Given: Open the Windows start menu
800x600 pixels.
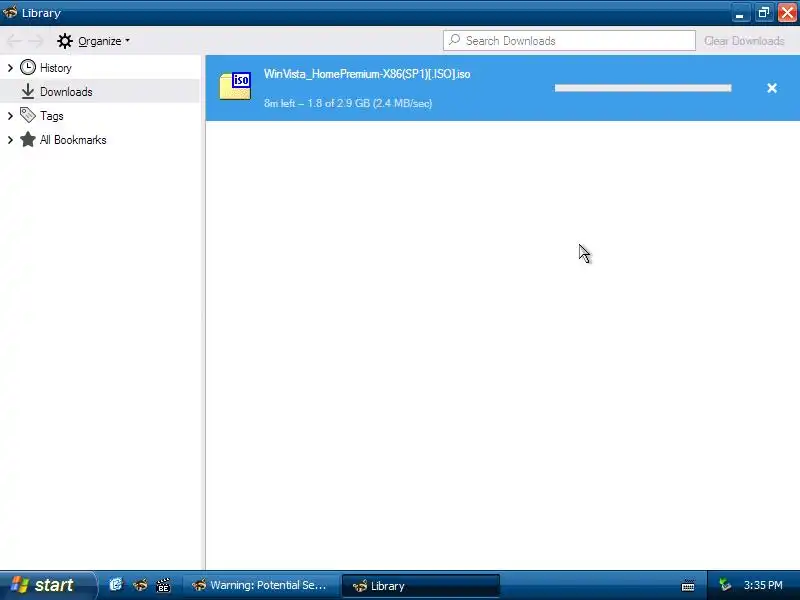Looking at the screenshot, I should pyautogui.click(x=47, y=585).
